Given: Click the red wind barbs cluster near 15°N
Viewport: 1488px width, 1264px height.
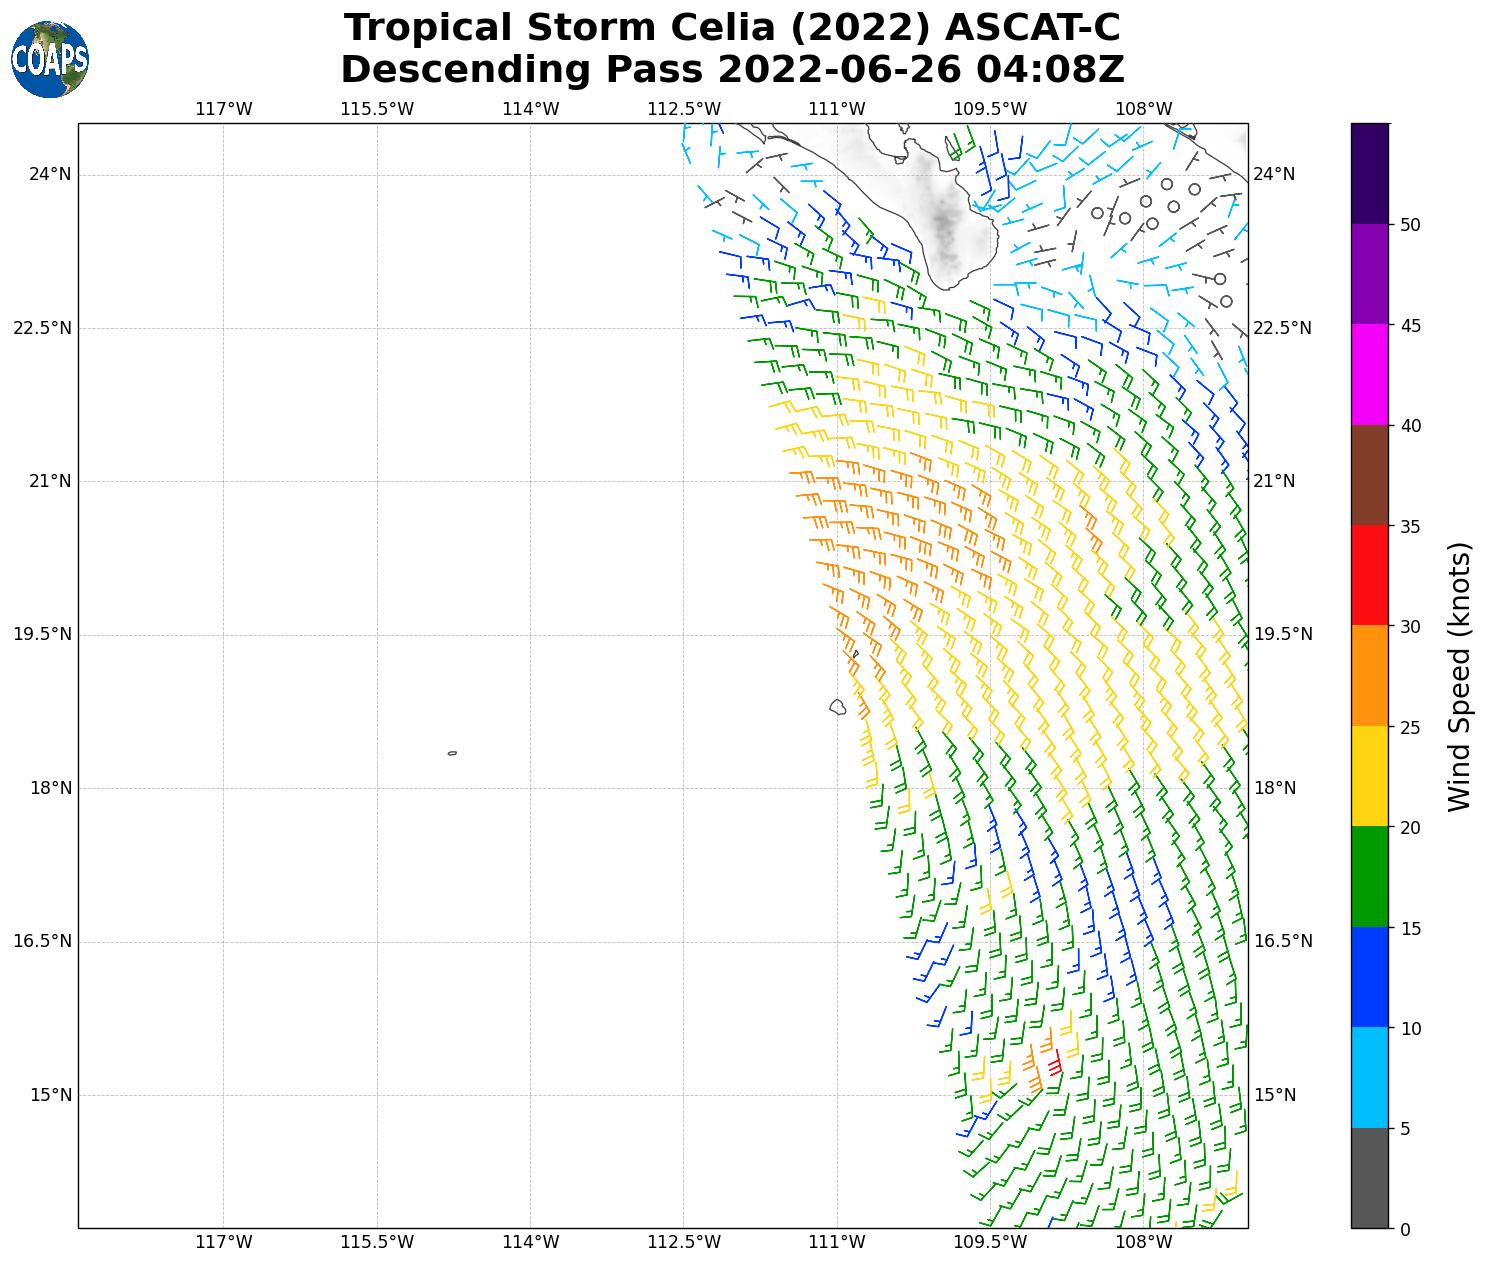Looking at the screenshot, I should [x=1053, y=1062].
